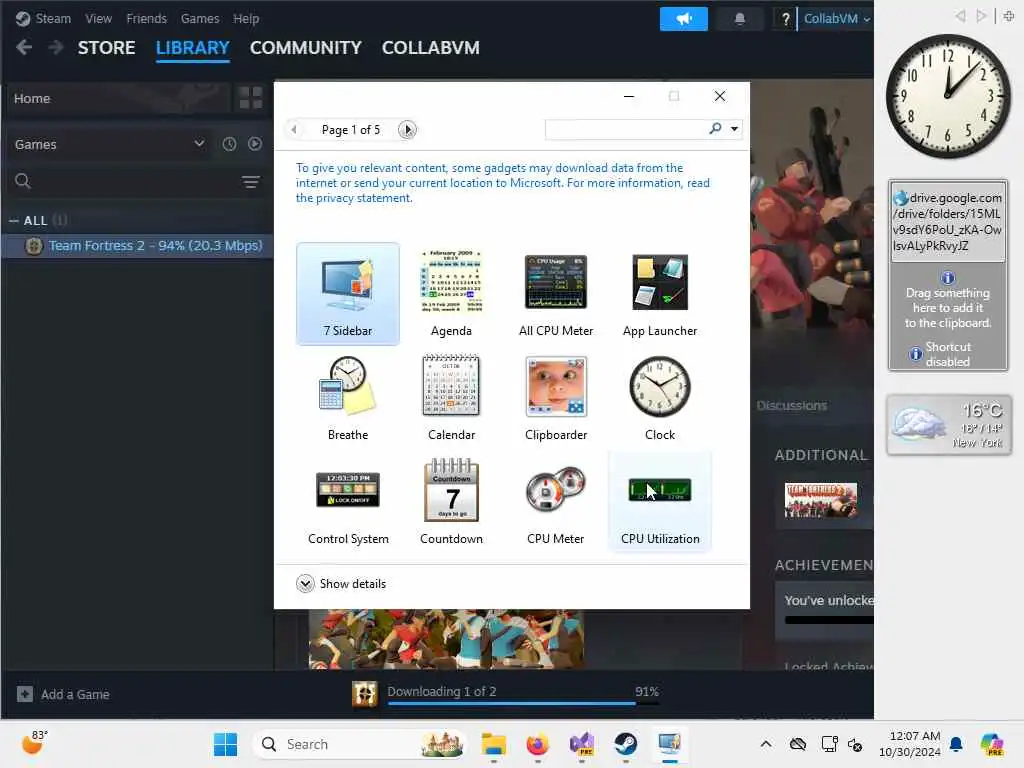Open Copilot icon in taskbar
Viewport: 1024px width, 768px height.
click(x=992, y=744)
